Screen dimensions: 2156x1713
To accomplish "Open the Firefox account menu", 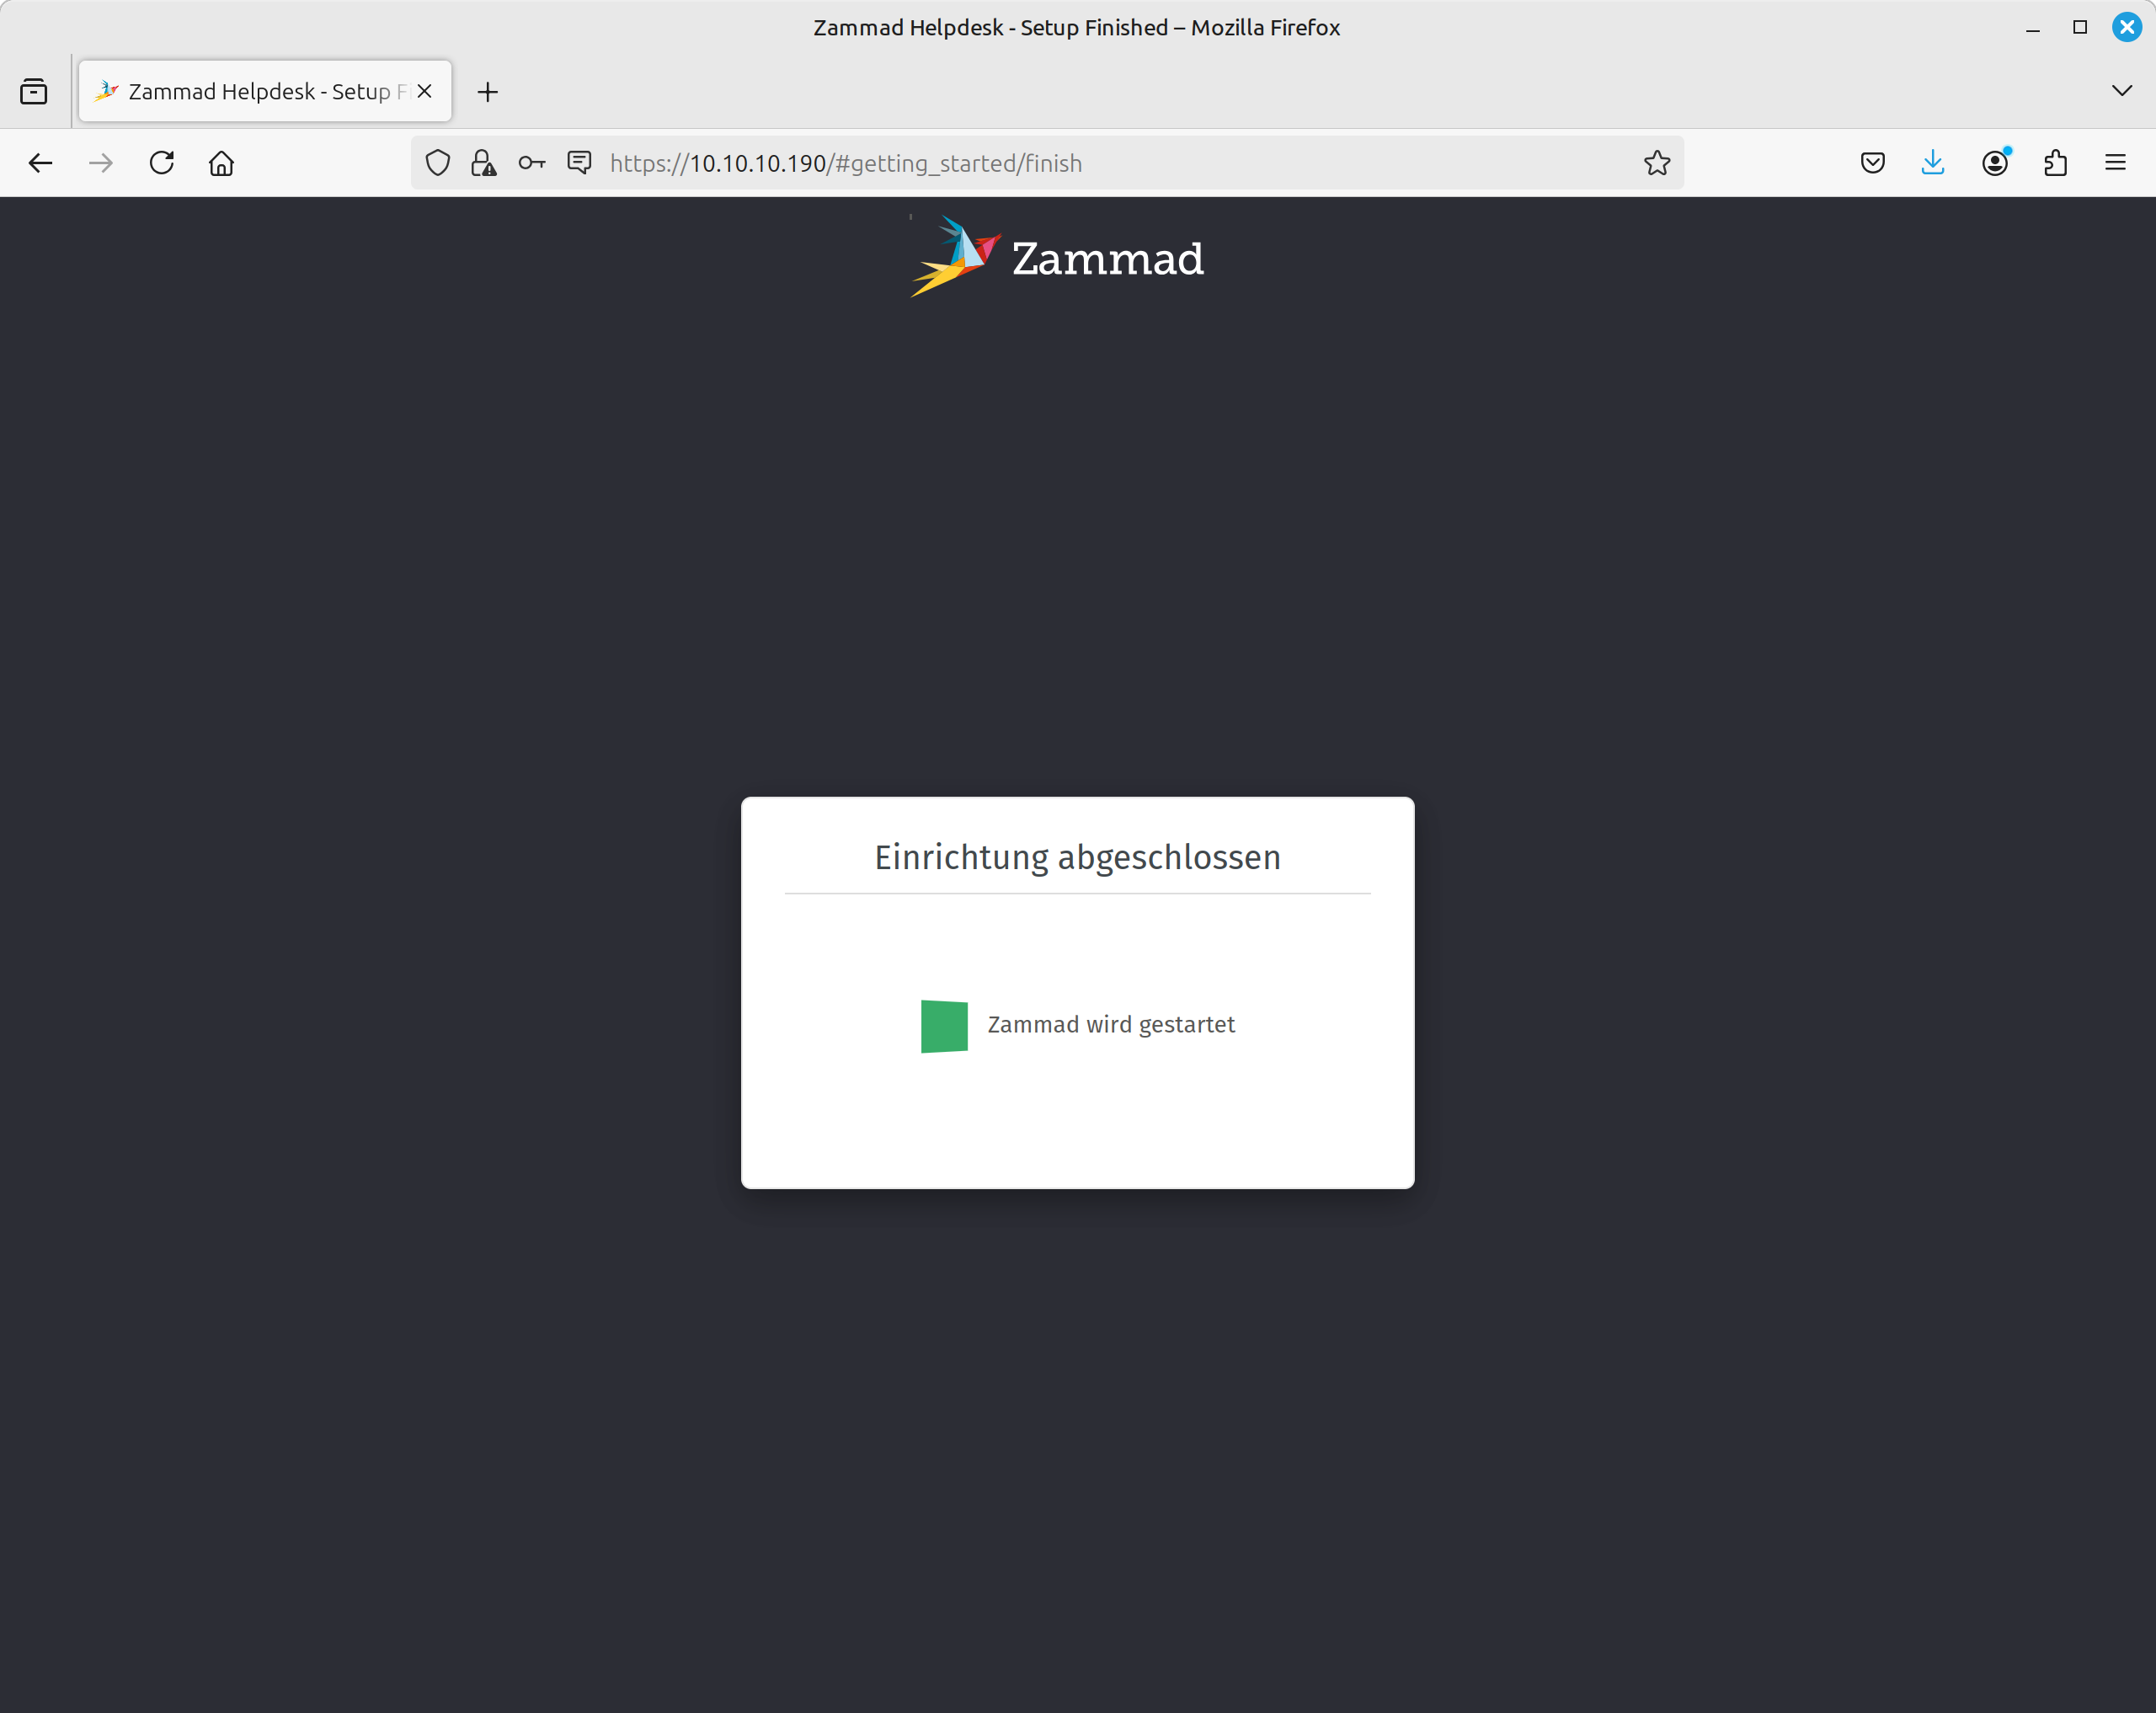I will pyautogui.click(x=1995, y=163).
